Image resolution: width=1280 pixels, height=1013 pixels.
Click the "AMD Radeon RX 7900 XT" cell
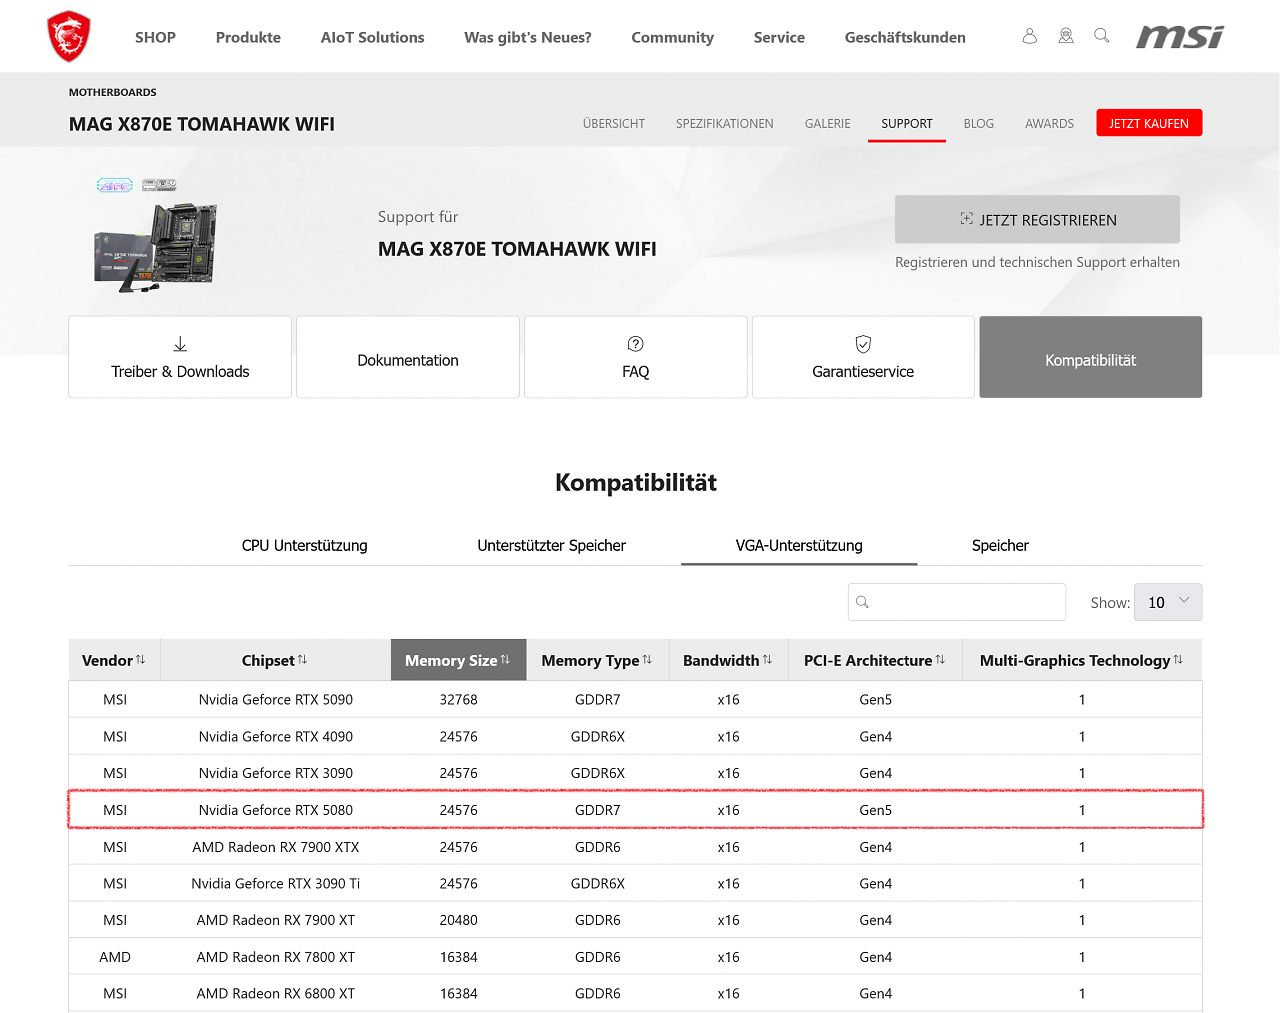point(276,920)
